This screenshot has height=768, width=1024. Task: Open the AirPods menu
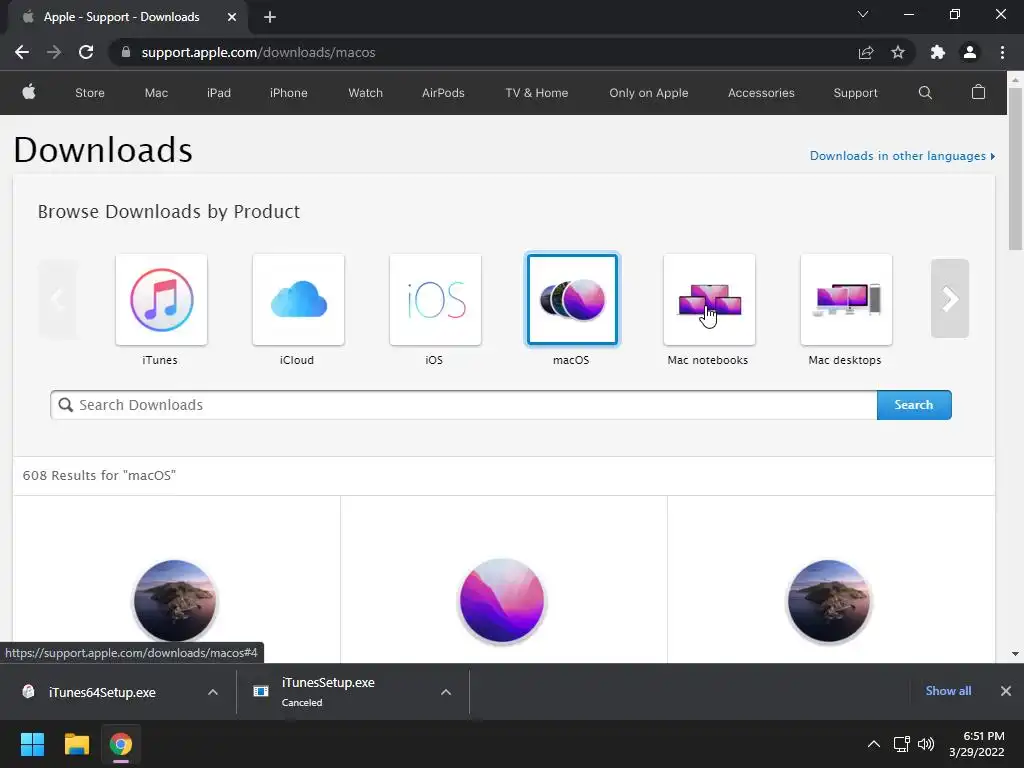point(443,93)
